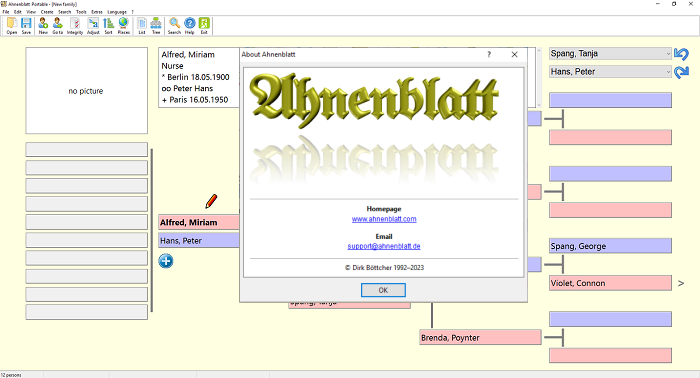Click the Search magnifier icon
700x378 pixels.
(x=174, y=25)
